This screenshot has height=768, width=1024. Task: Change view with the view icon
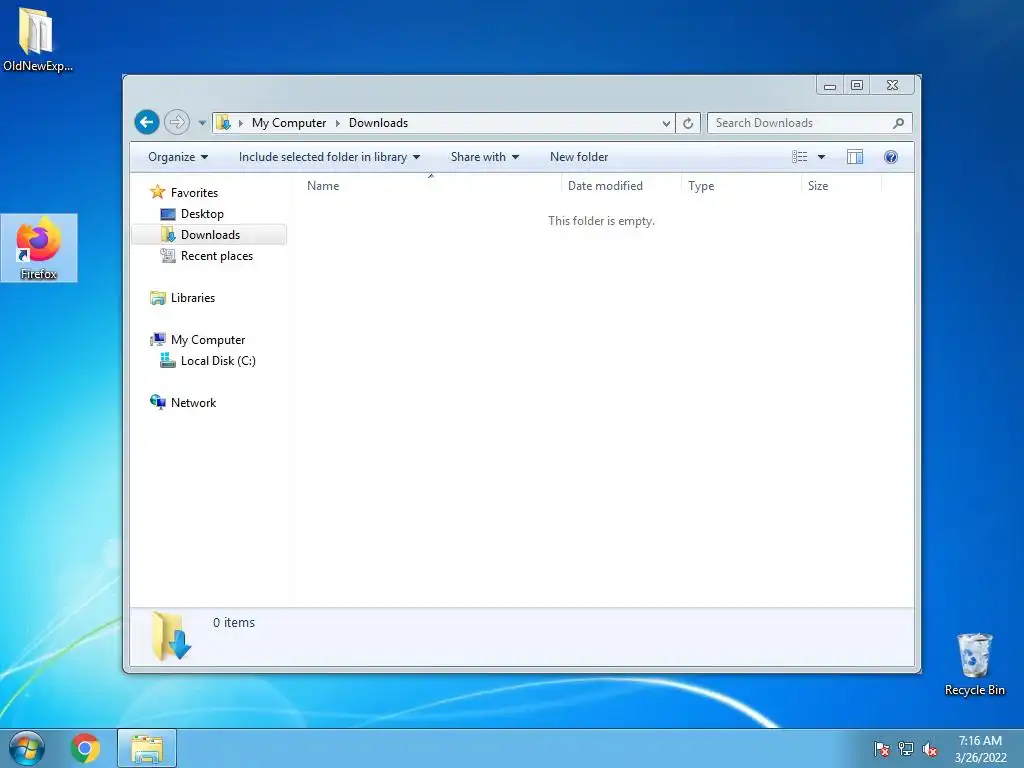(799, 157)
